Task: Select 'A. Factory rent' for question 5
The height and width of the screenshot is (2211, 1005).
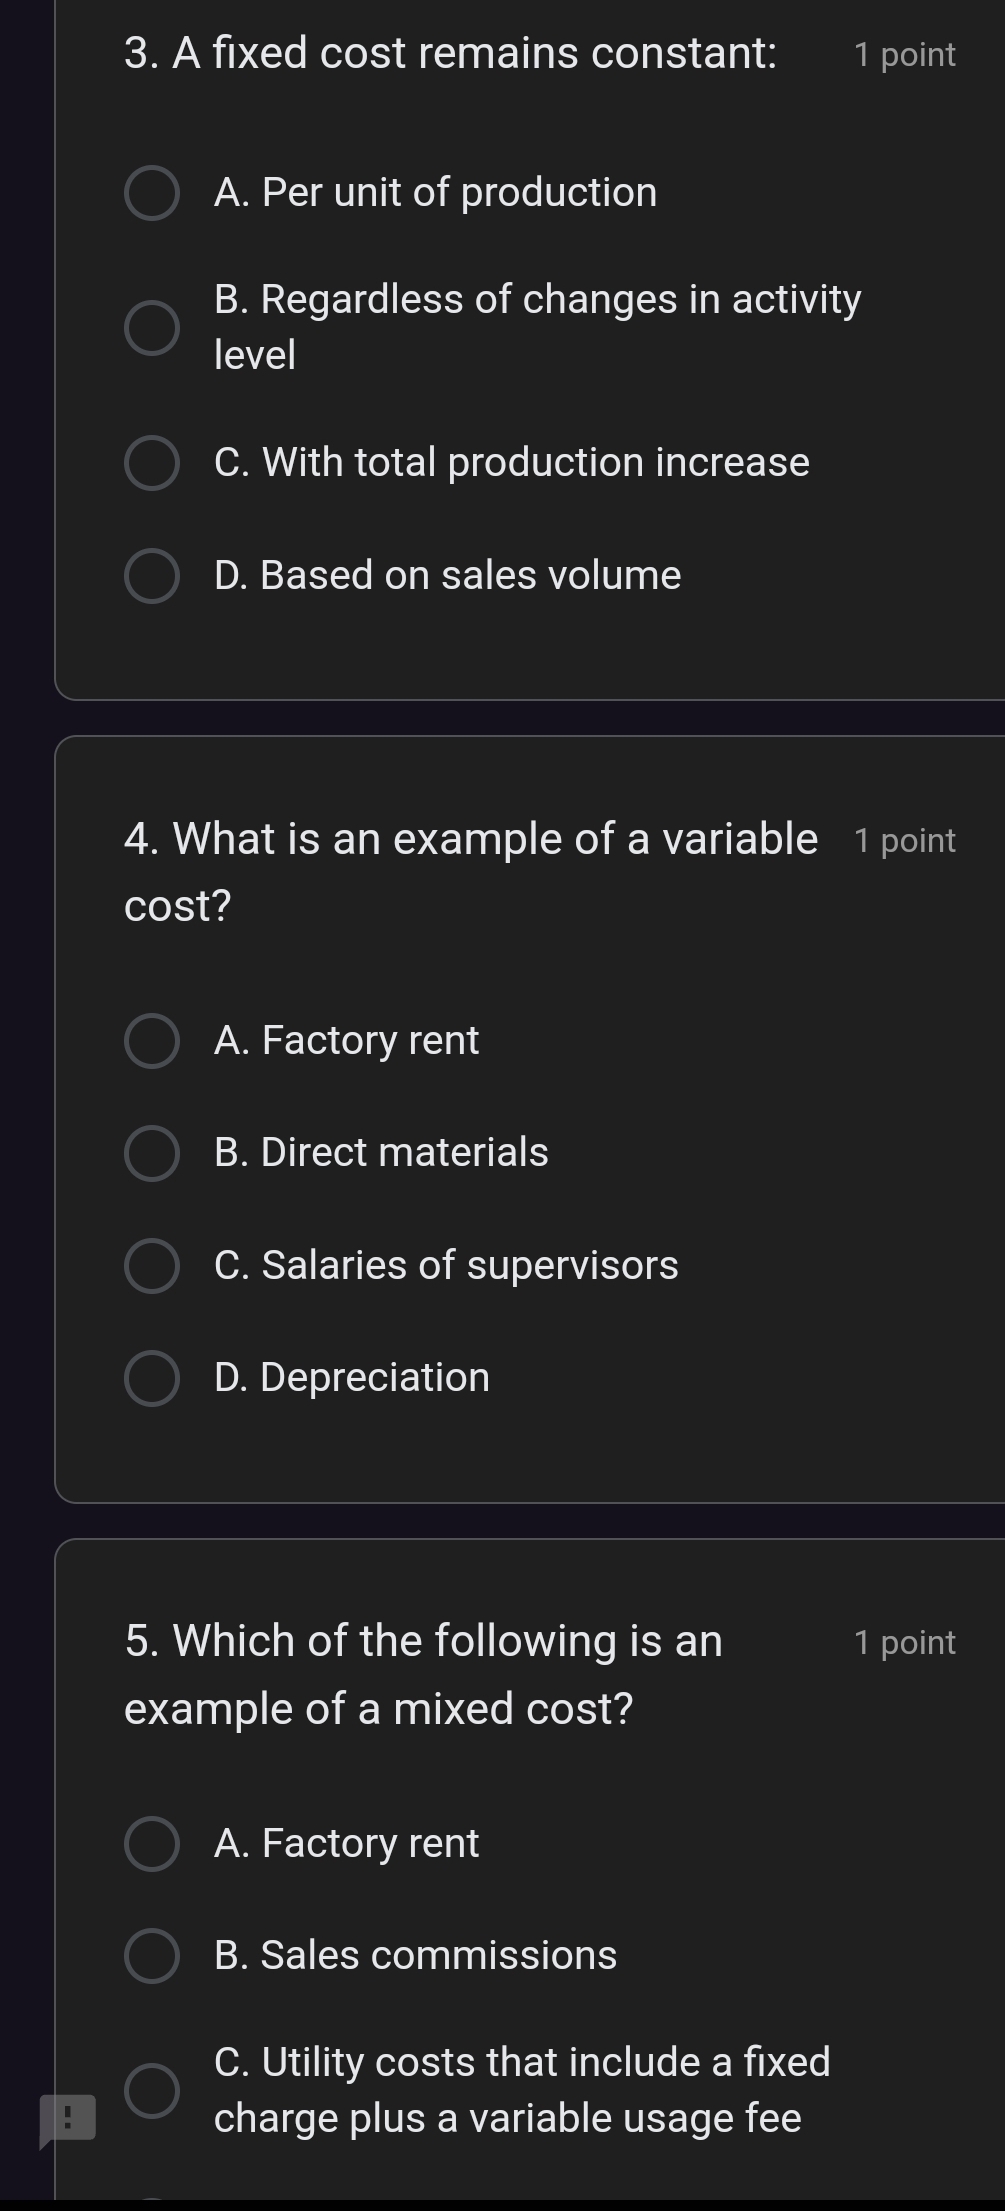Action: (x=152, y=1844)
